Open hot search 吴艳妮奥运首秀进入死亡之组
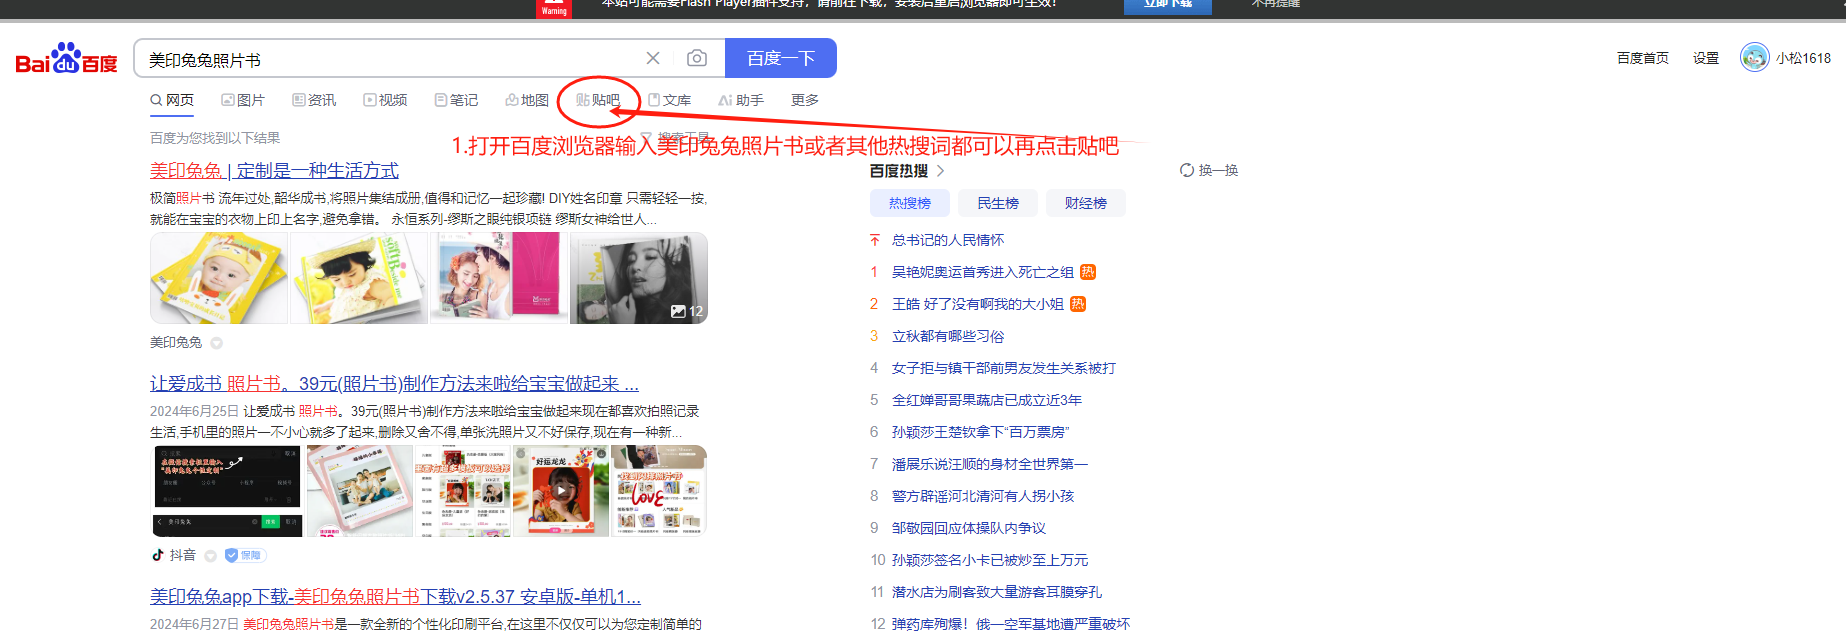 point(983,272)
